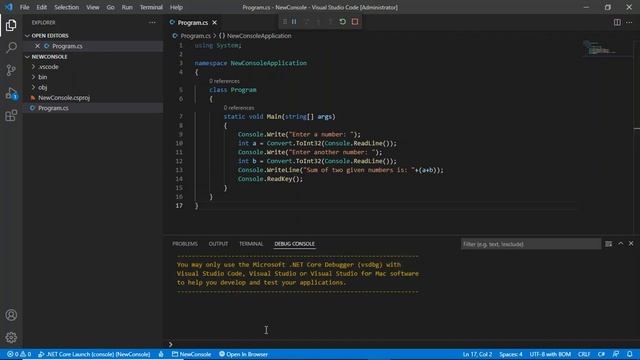Select the Program.cs editor tab
Screen dimensions: 640x360
193,22
